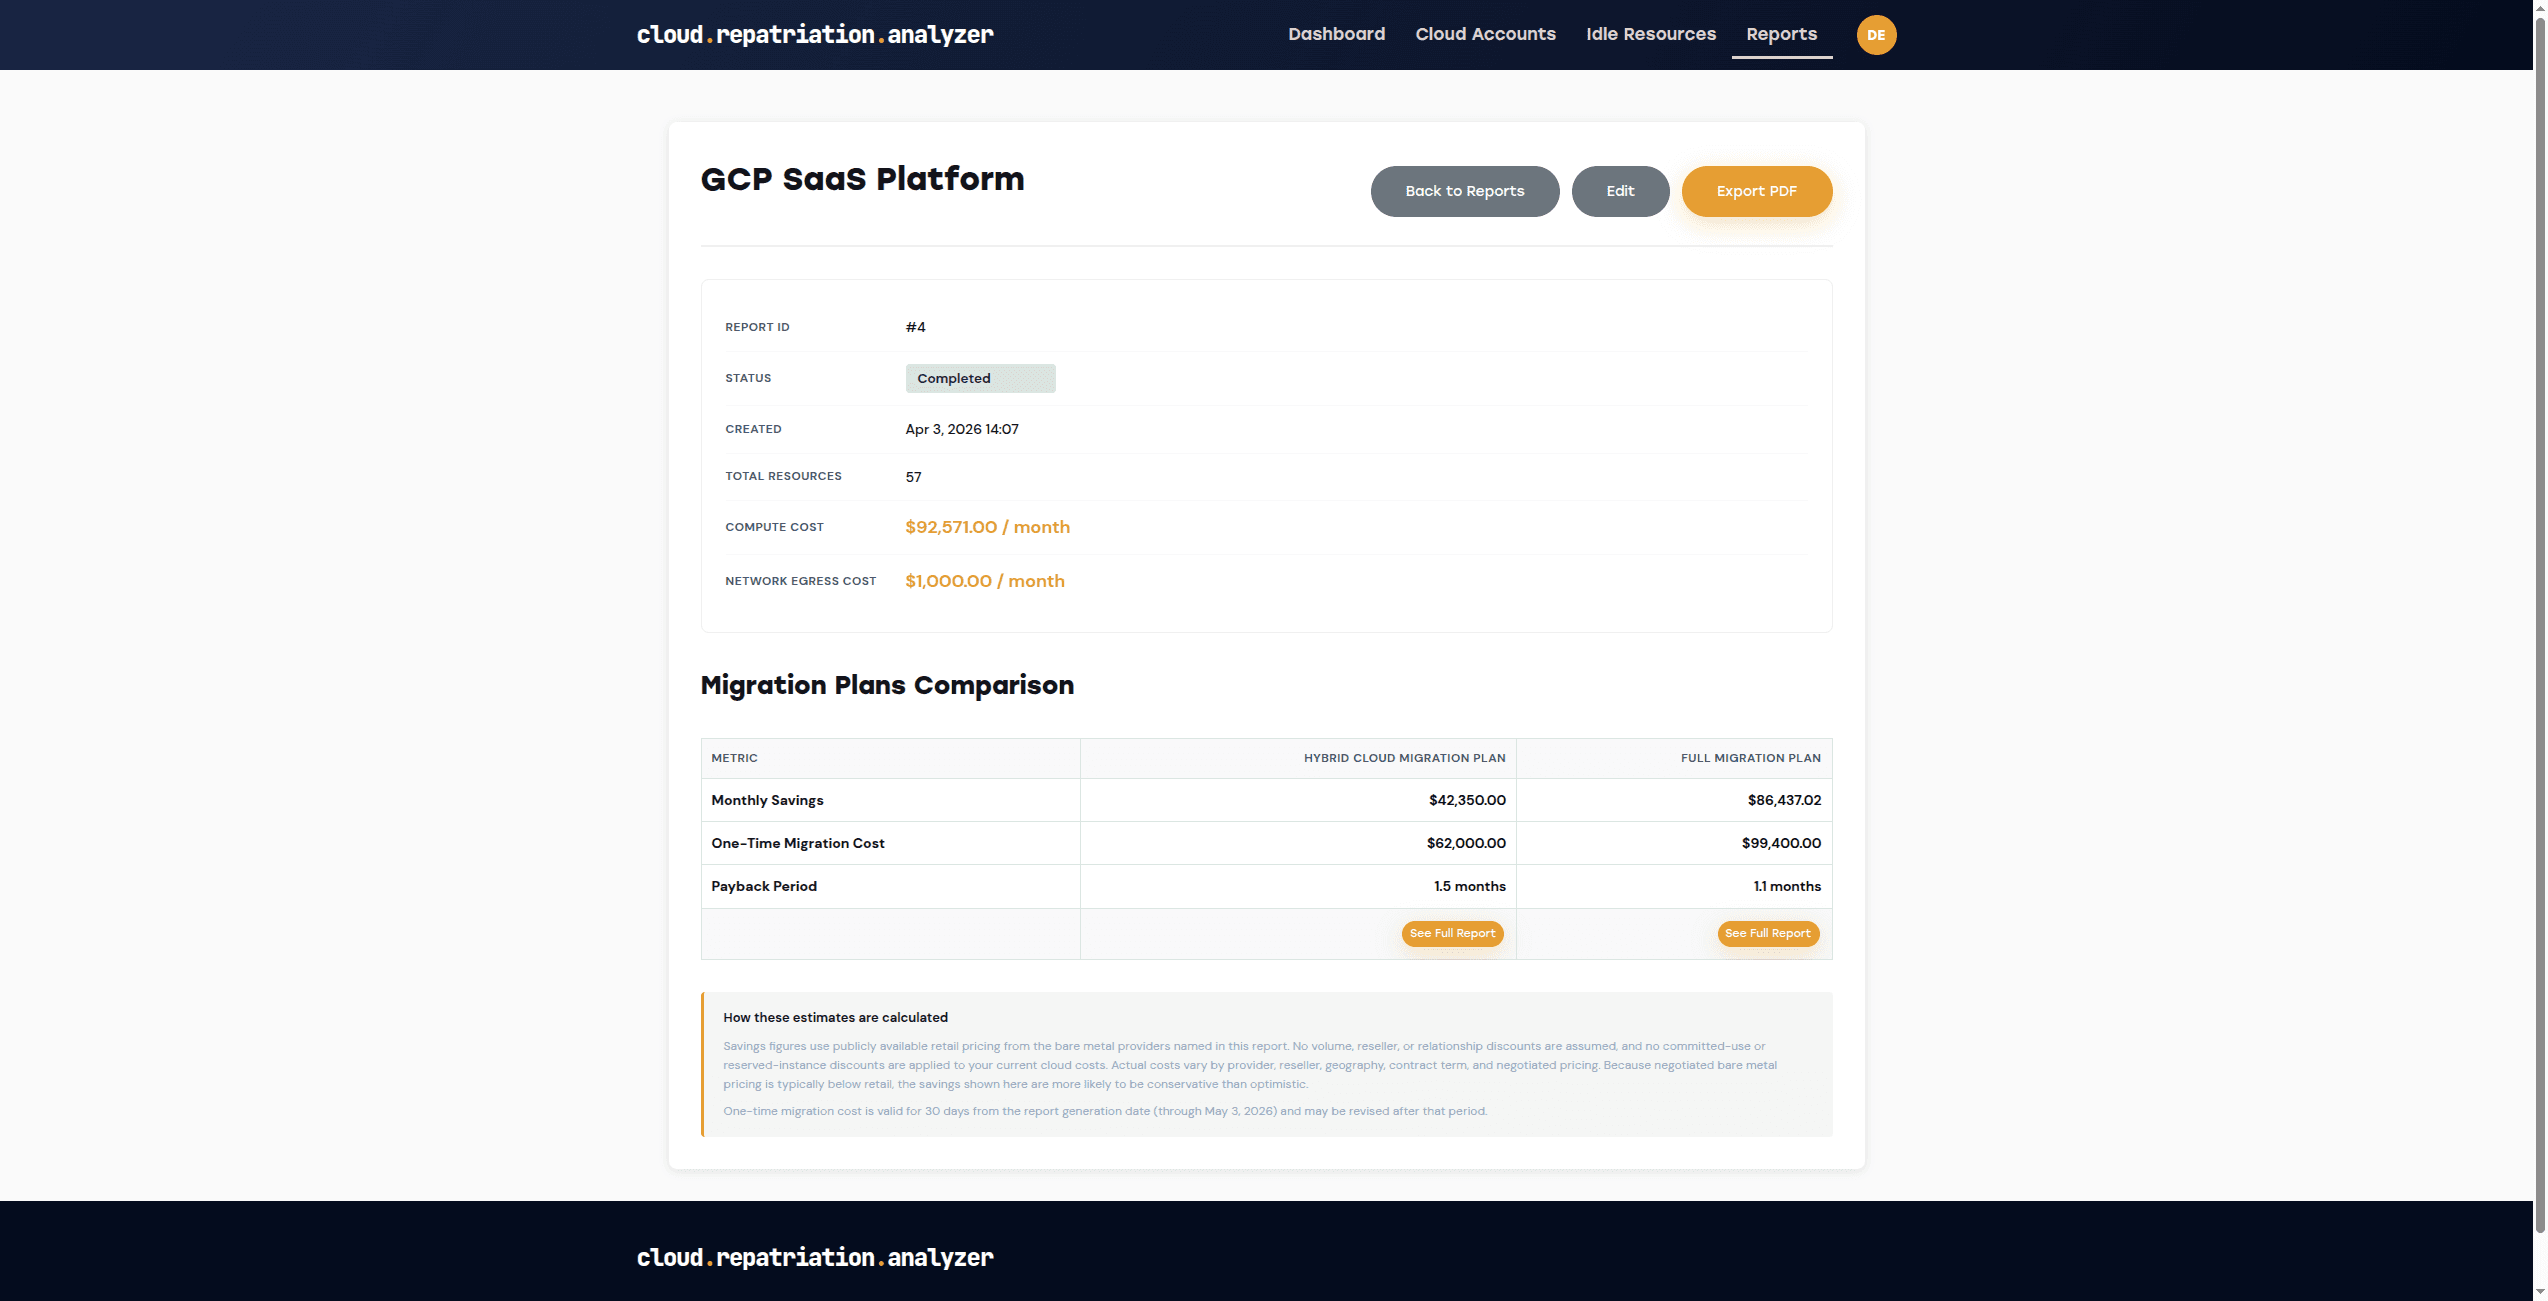Select the Reports navigation tab
This screenshot has height=1301, width=2548.
(1781, 34)
